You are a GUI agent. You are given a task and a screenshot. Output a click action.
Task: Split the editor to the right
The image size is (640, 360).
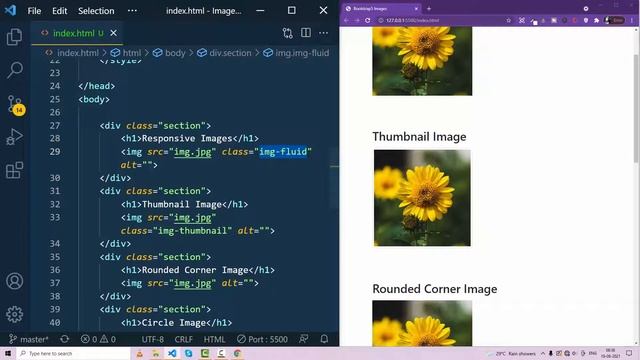tap(306, 33)
